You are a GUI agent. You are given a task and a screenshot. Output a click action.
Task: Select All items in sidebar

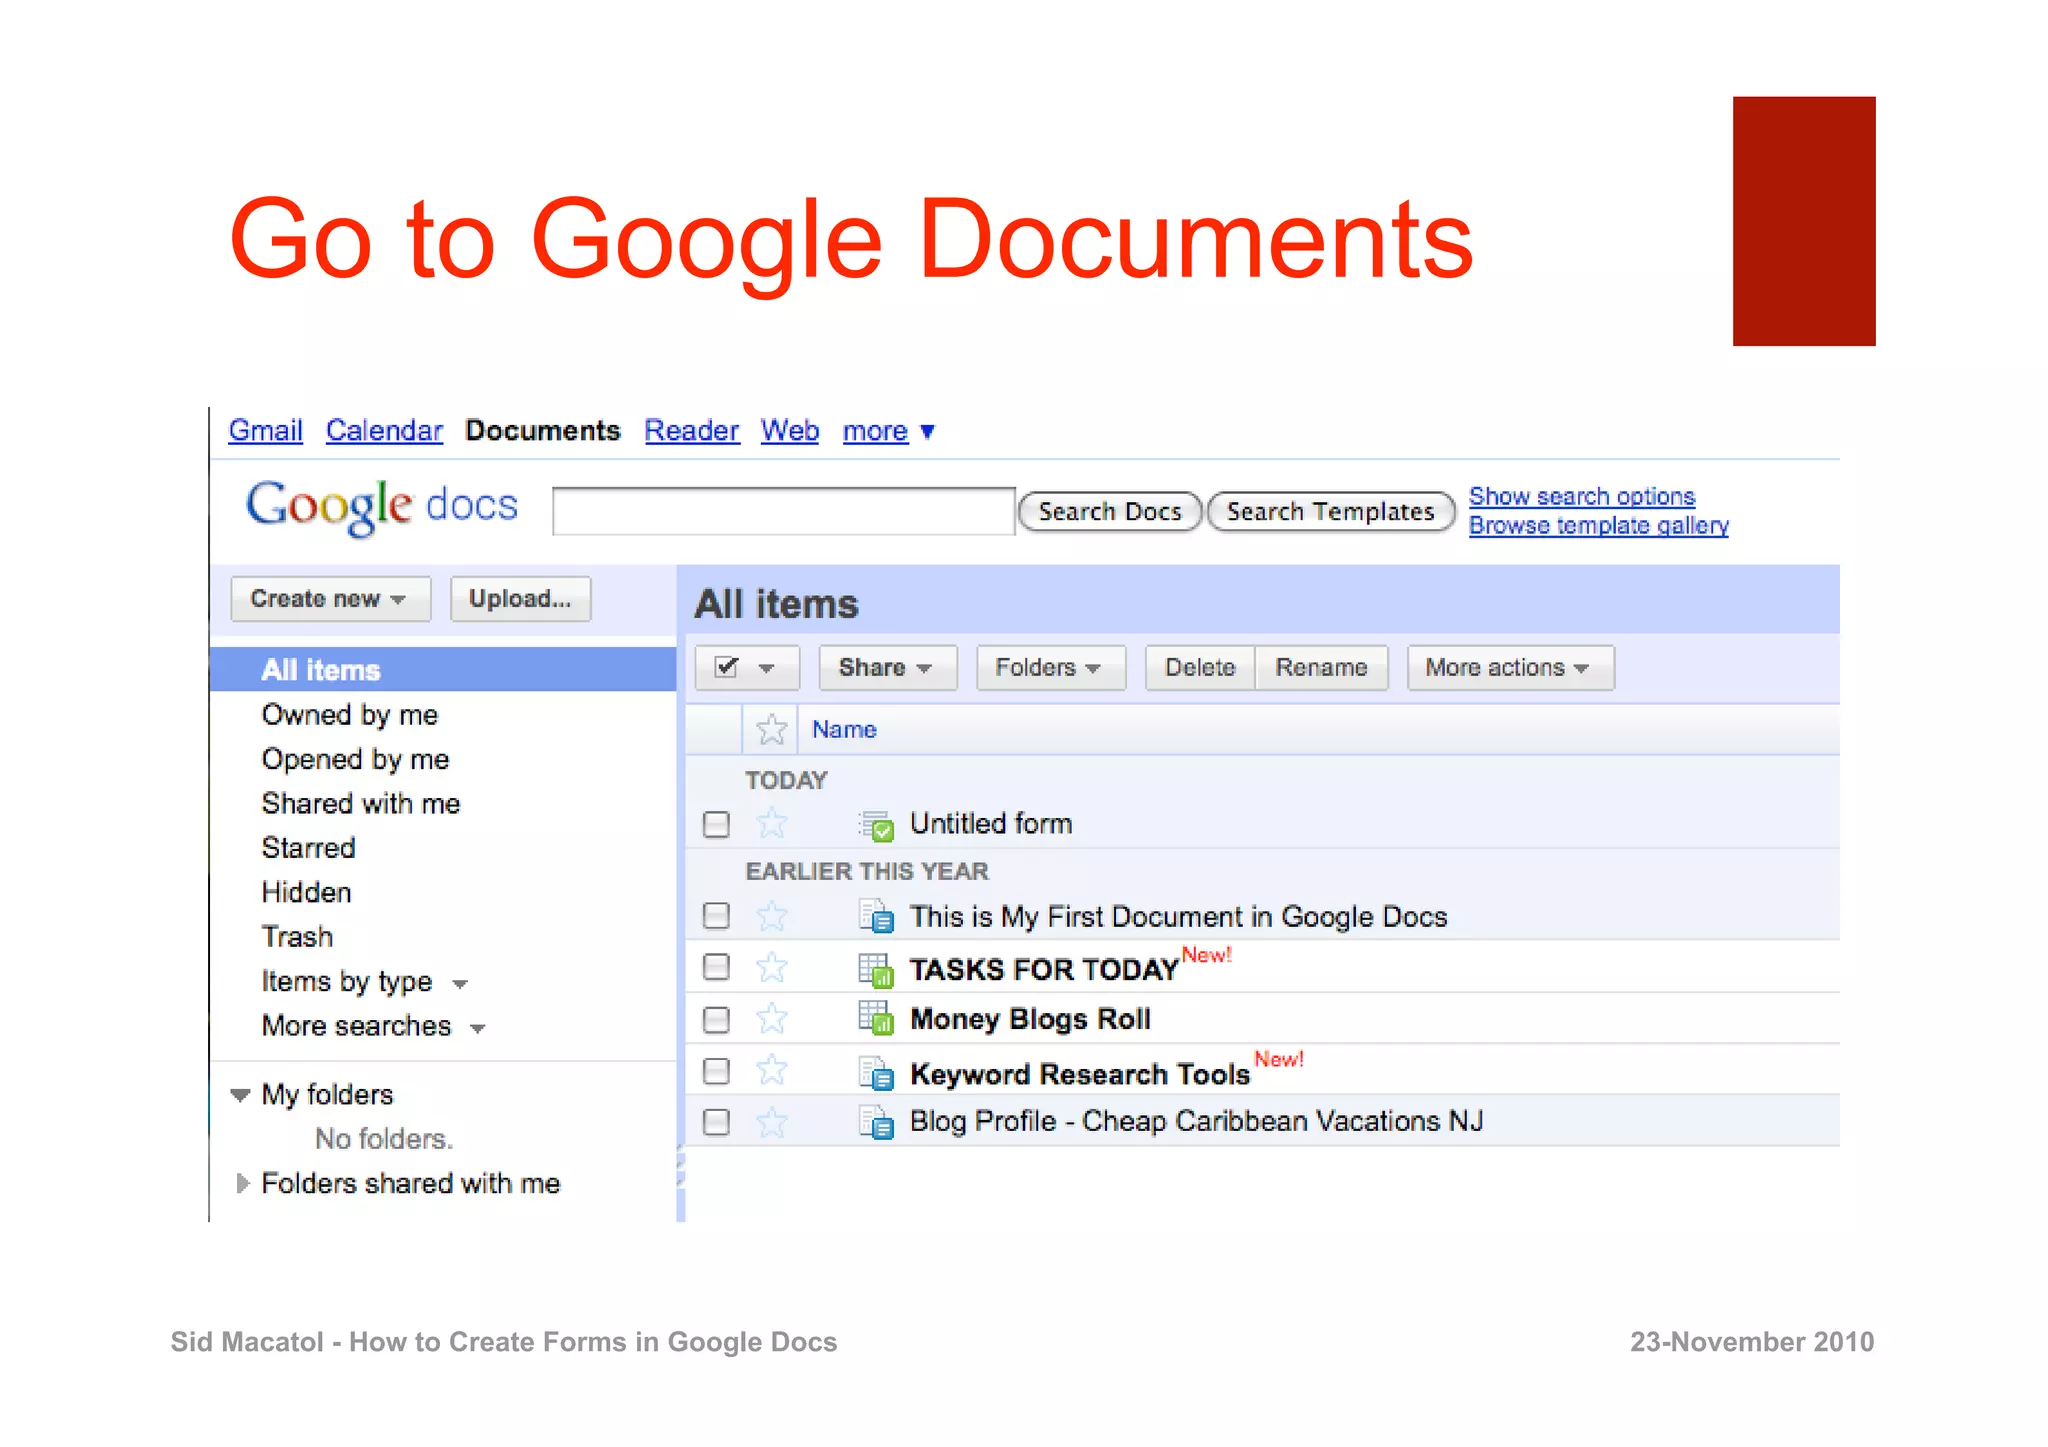coord(443,669)
